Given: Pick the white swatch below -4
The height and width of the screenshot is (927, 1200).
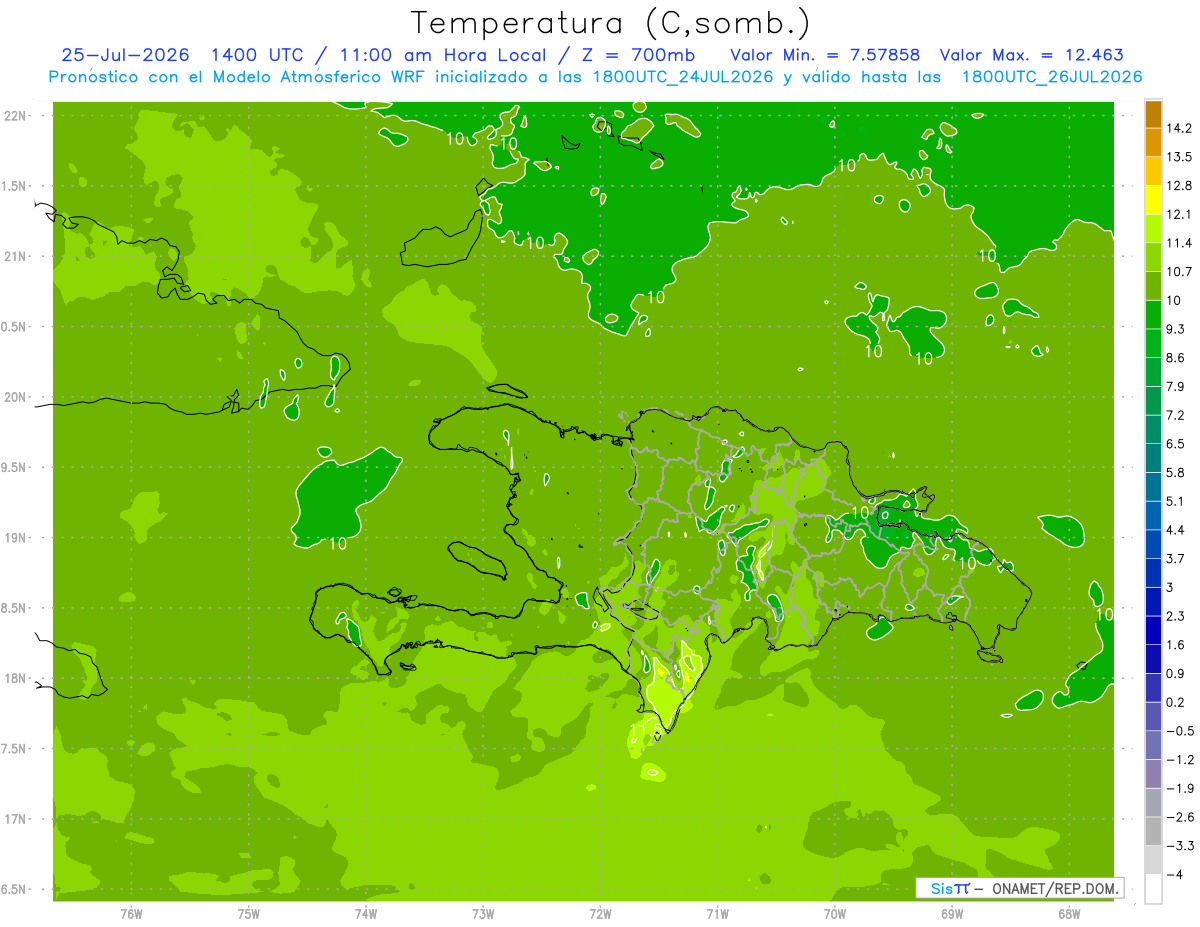Looking at the screenshot, I should [x=1153, y=889].
